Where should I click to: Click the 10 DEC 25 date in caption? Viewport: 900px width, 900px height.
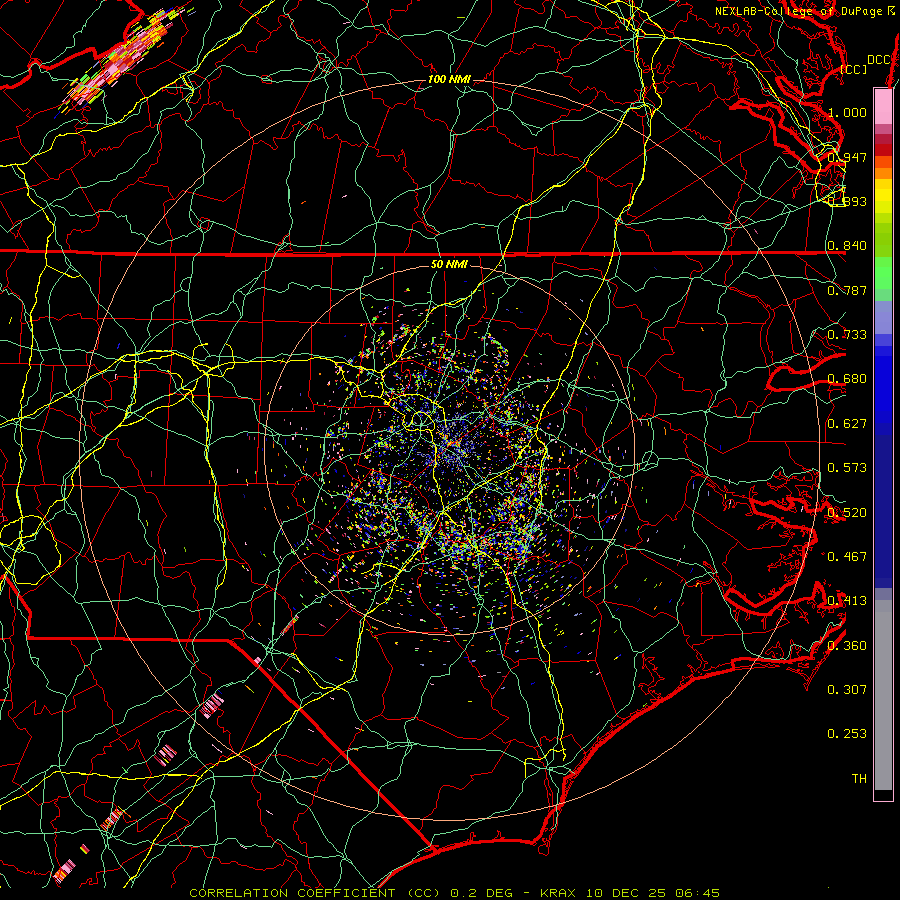[x=626, y=893]
